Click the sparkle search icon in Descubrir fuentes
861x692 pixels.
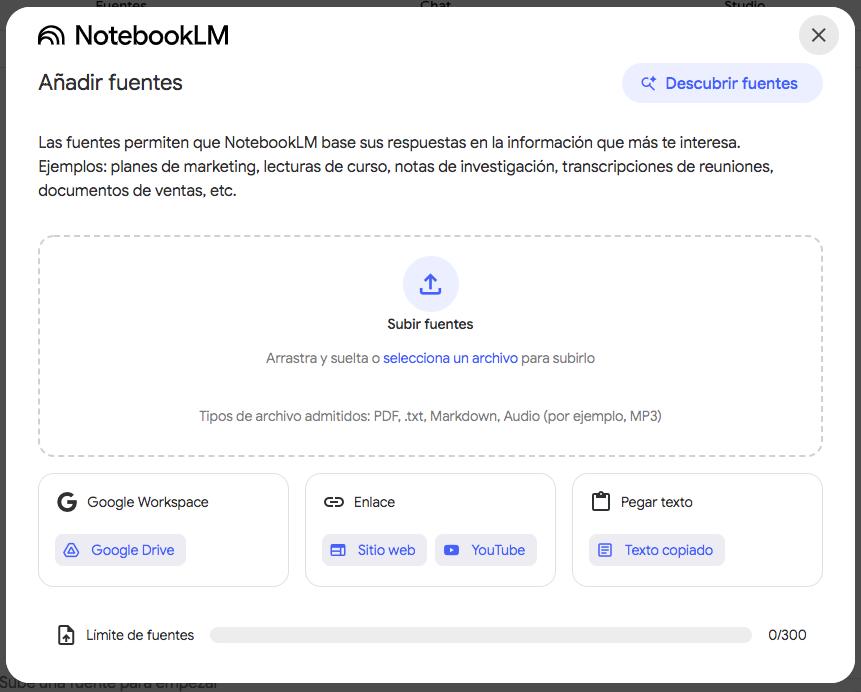tap(648, 83)
